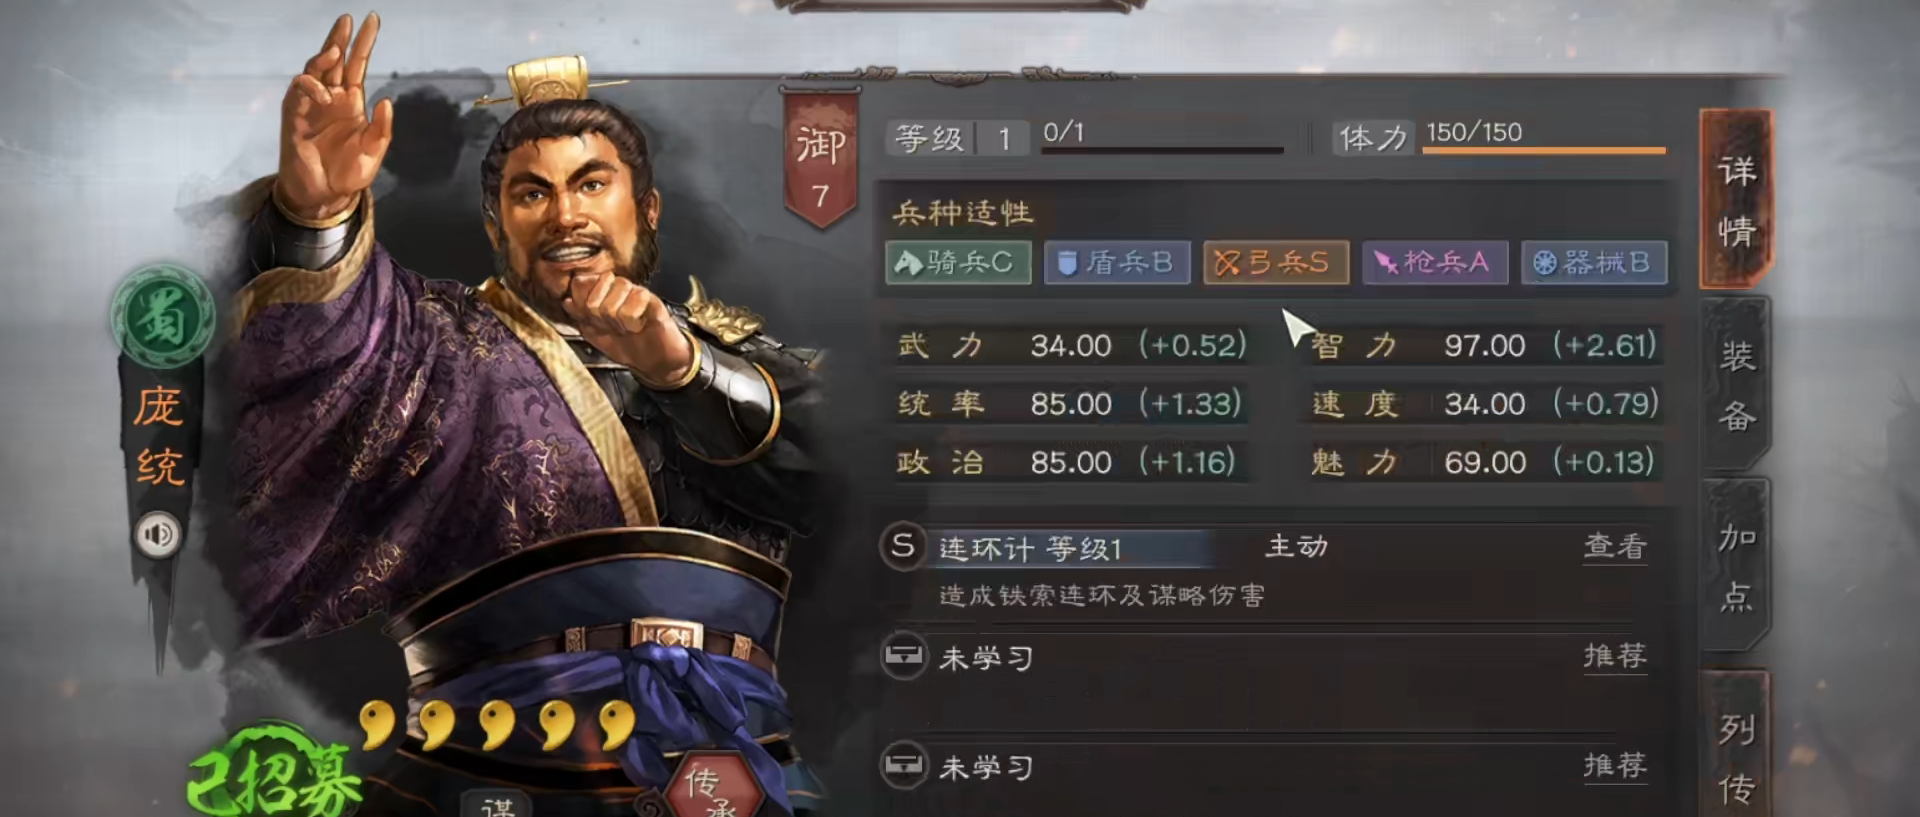
Task: Click the green 蜀 faction emblem
Action: tap(162, 317)
